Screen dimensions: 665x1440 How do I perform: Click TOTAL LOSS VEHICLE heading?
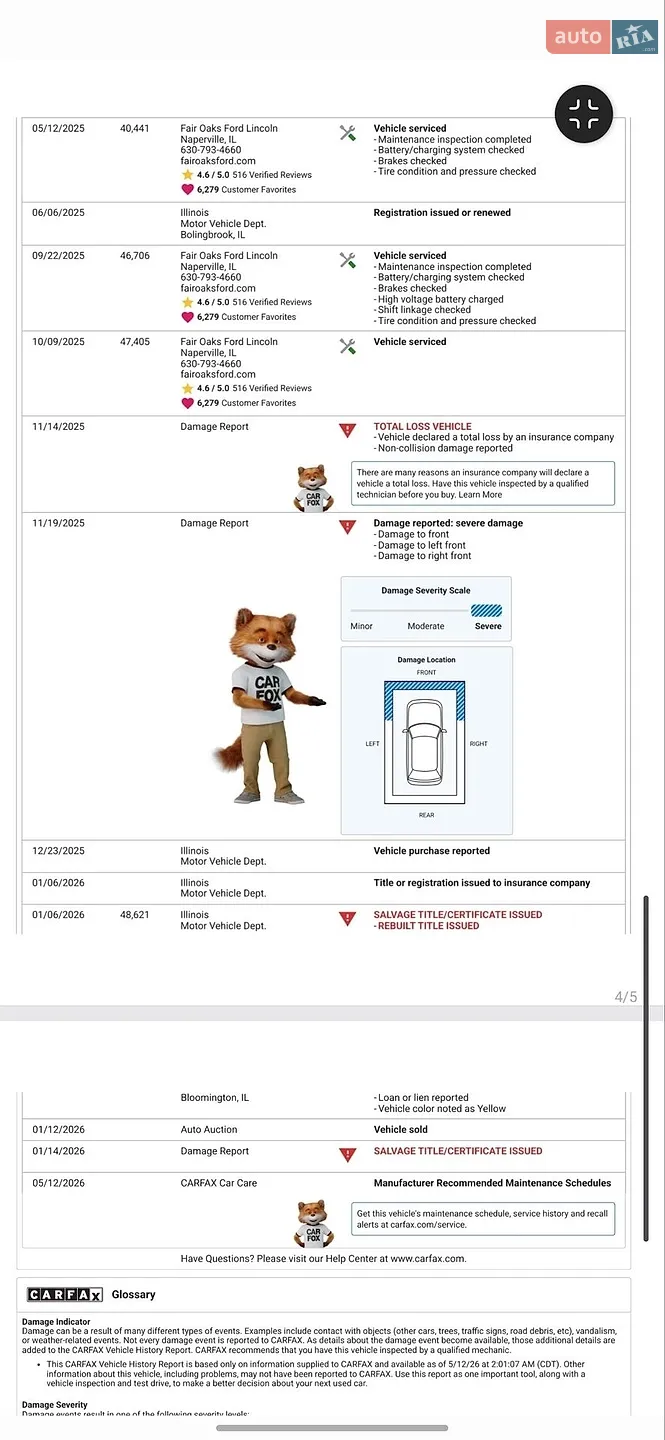coord(422,426)
